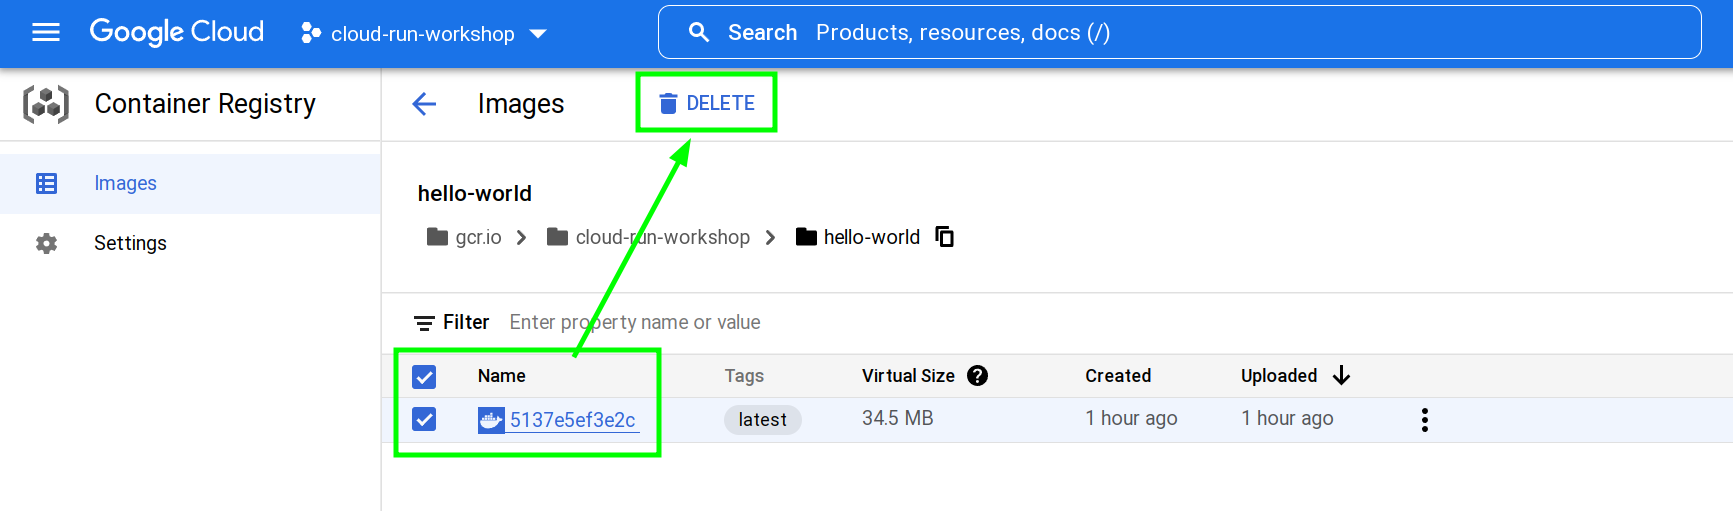This screenshot has width=1733, height=511.
Task: Open the row's three-dot actions menu
Action: 1424,420
